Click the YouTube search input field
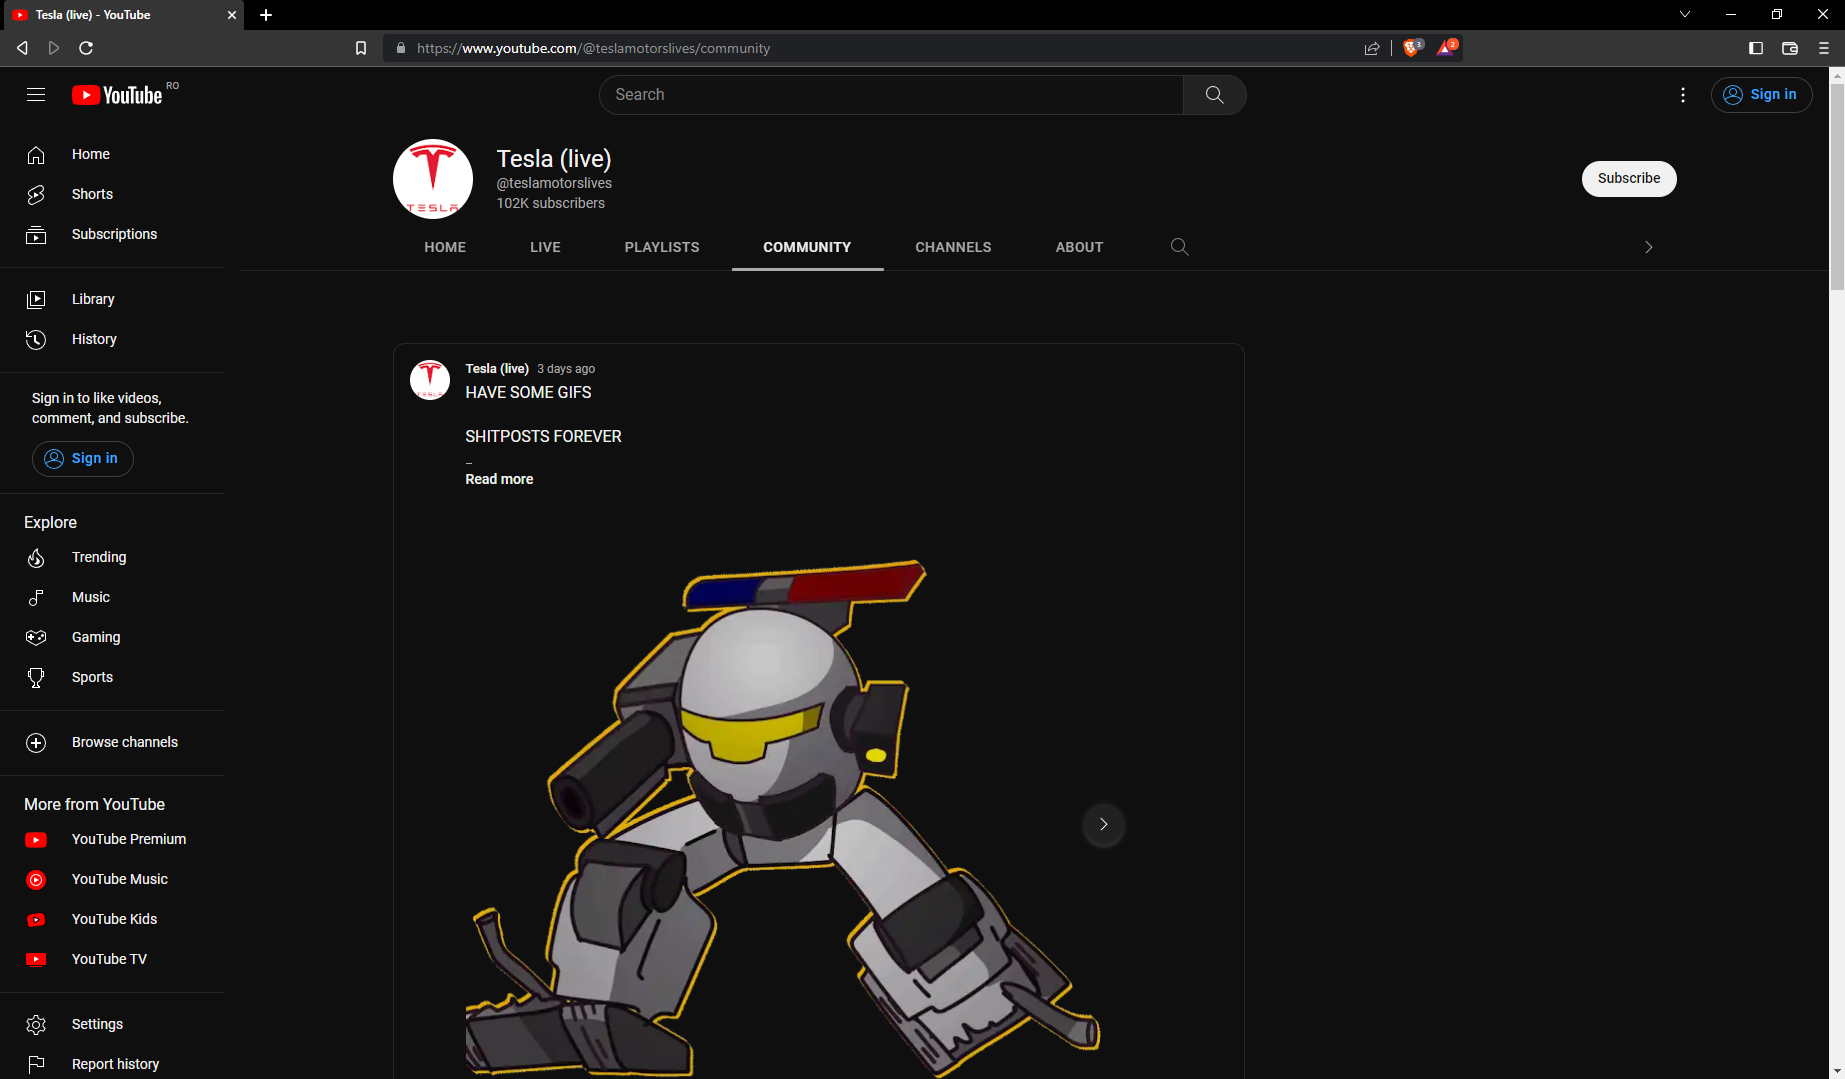This screenshot has width=1845, height=1079. coord(891,95)
